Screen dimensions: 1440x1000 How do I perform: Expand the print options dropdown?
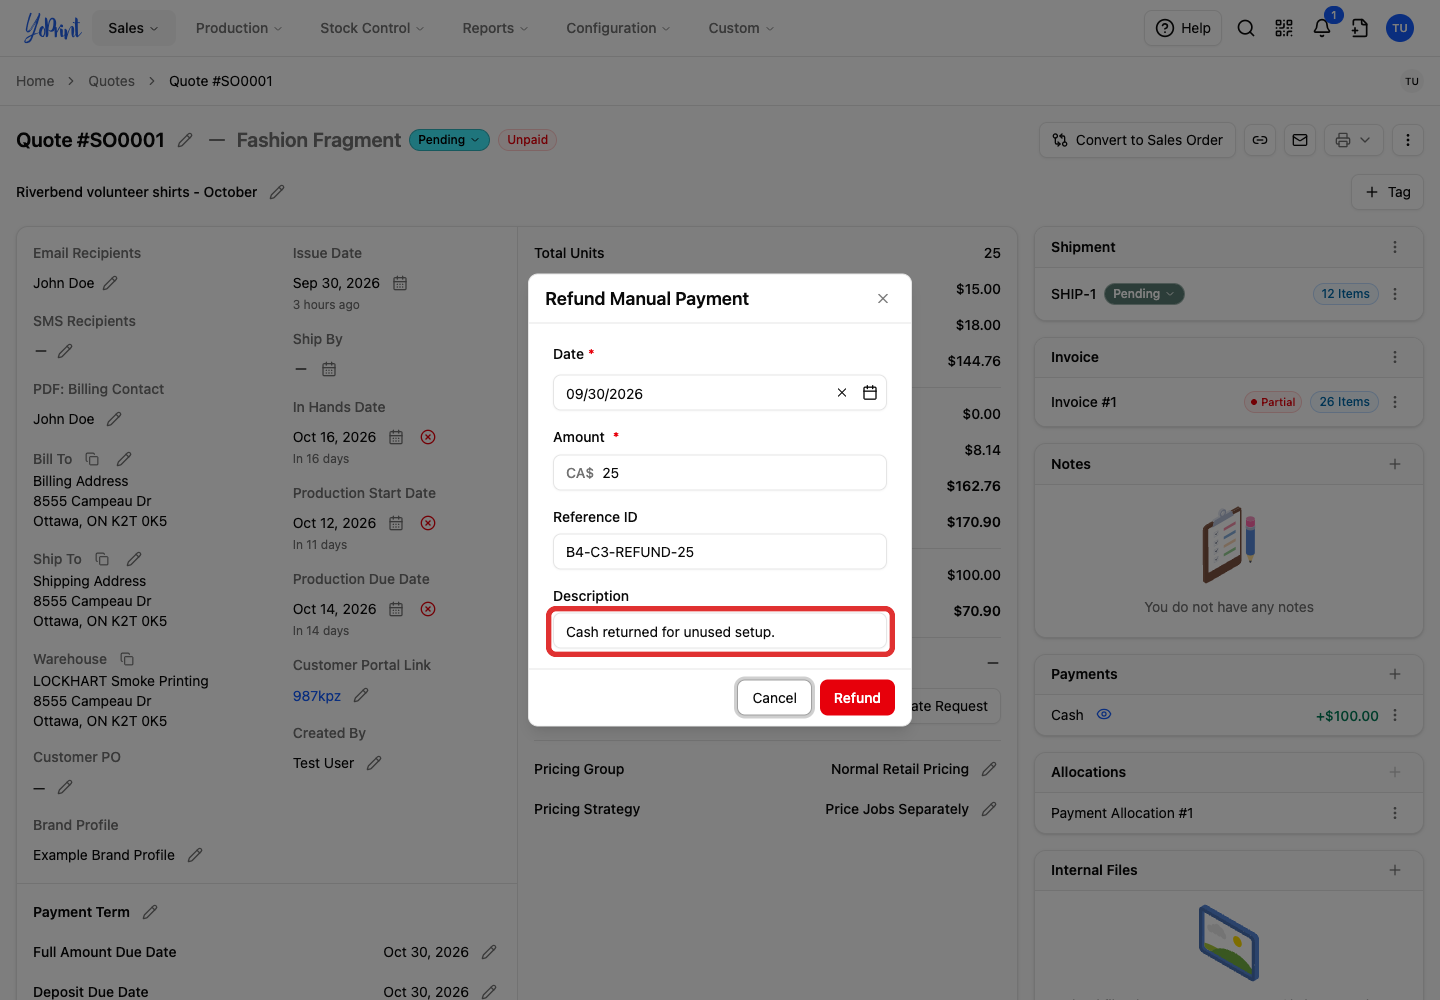coord(1365,140)
